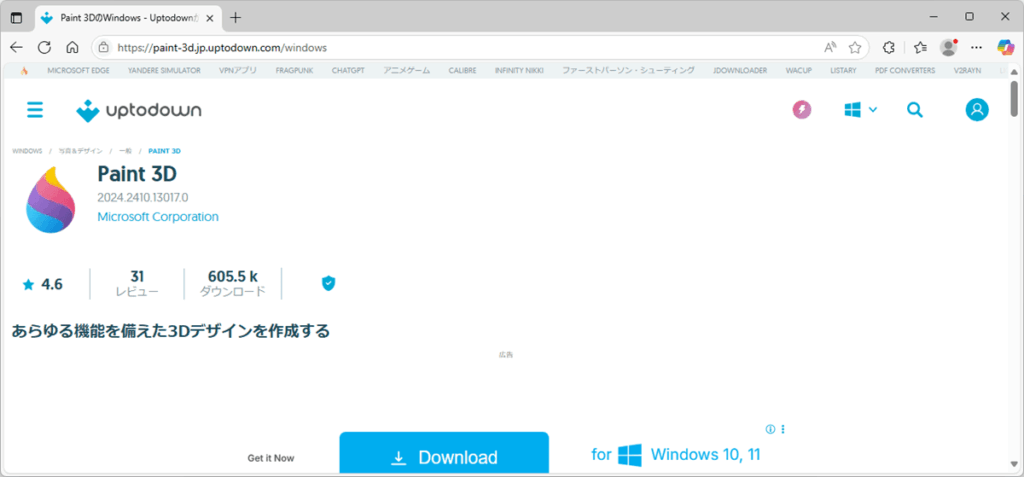The width and height of the screenshot is (1024, 477).
Task: Open the WACUP bookmark
Action: tap(799, 71)
